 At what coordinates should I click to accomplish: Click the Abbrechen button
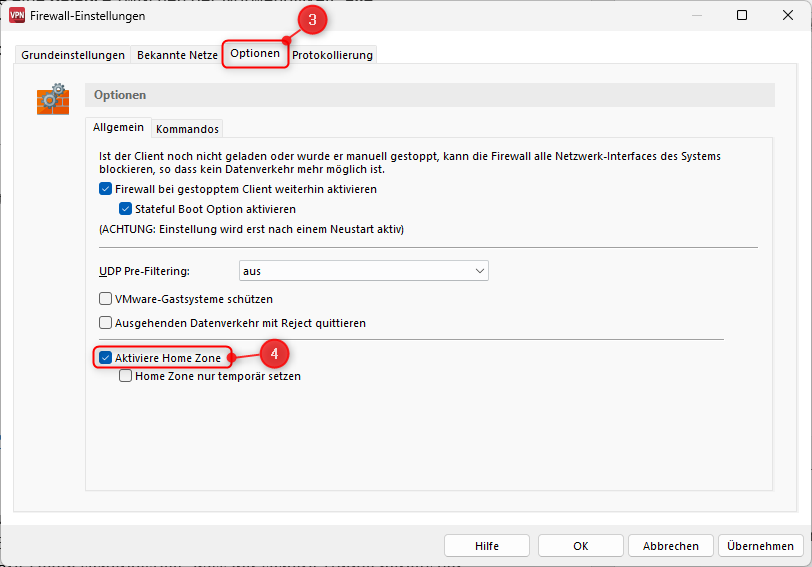coord(670,546)
